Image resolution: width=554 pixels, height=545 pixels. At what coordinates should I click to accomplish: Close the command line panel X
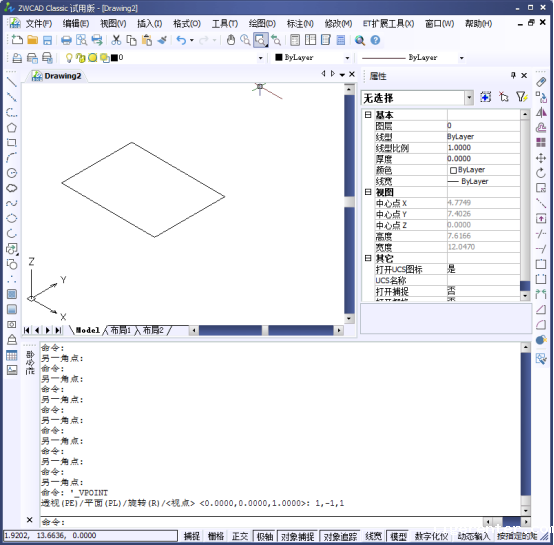click(30, 520)
